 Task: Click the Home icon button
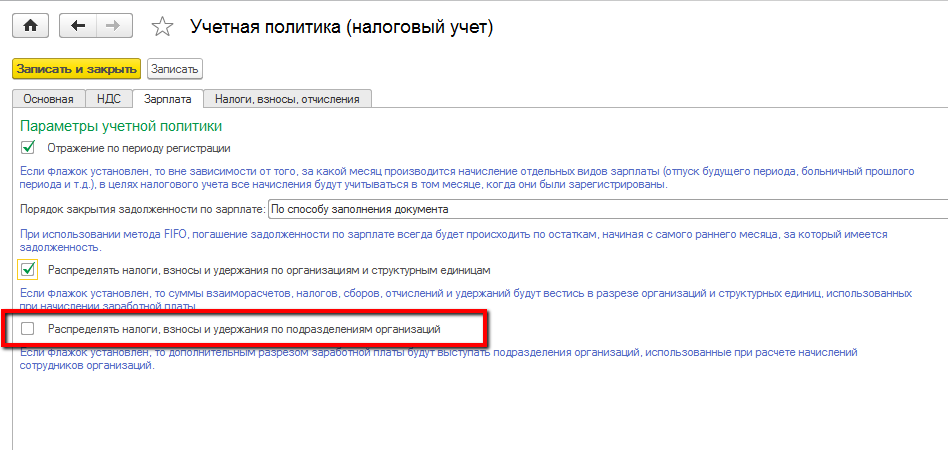30,27
